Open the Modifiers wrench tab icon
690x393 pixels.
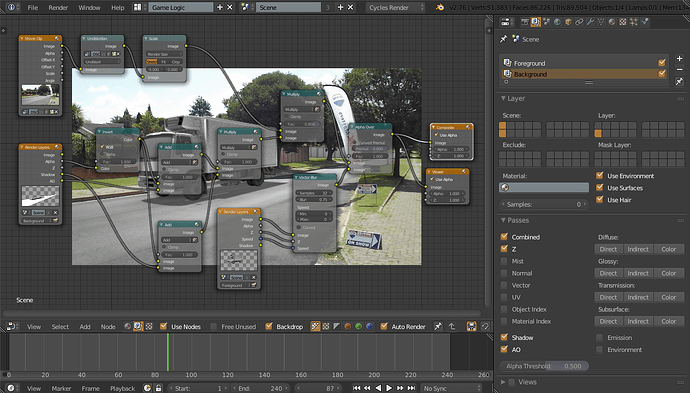590,22
